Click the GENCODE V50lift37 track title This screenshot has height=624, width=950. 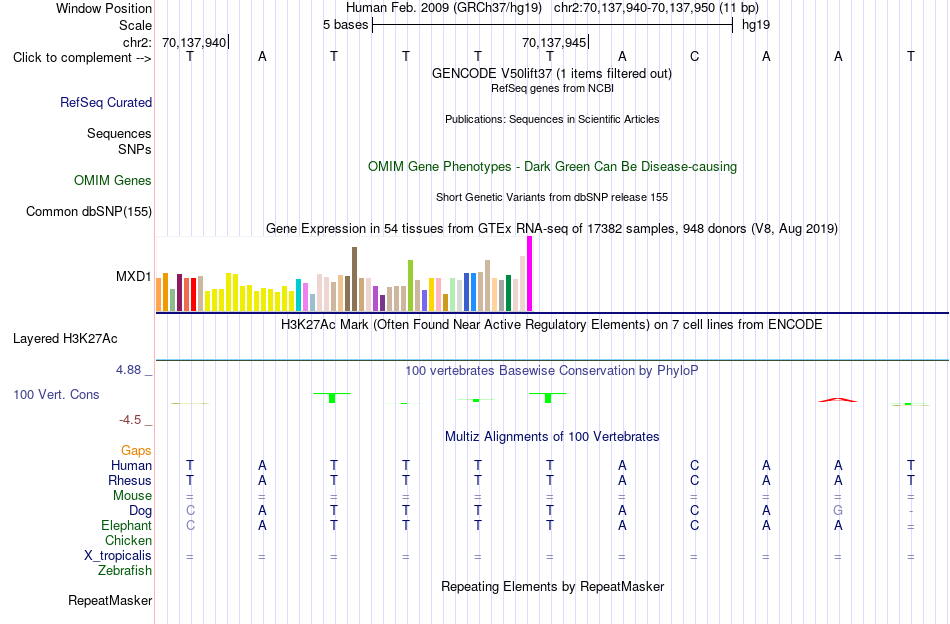[551, 73]
